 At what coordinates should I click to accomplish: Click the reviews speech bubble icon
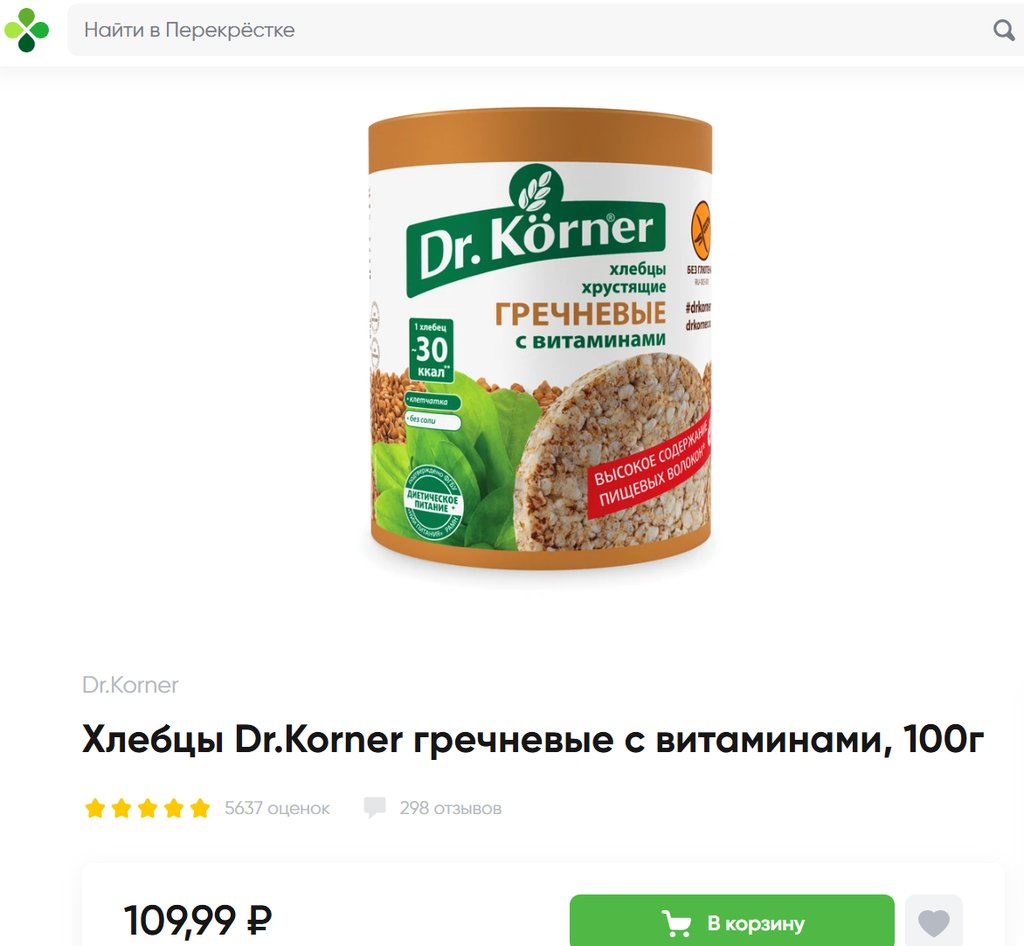(x=374, y=808)
